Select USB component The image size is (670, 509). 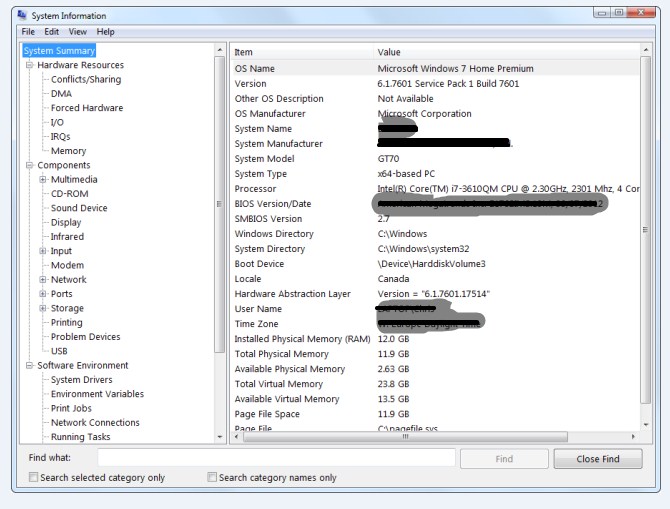pyautogui.click(x=59, y=351)
